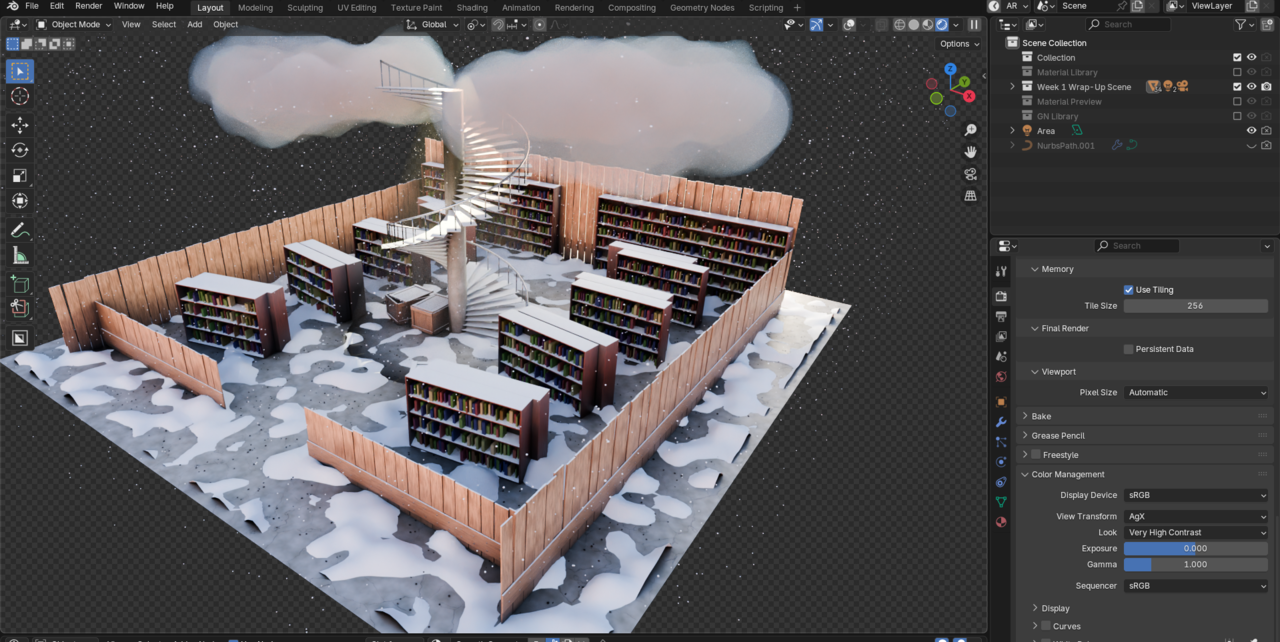This screenshot has width=1280, height=642.
Task: Click the Blender logo menu icon
Action: coord(12,6)
